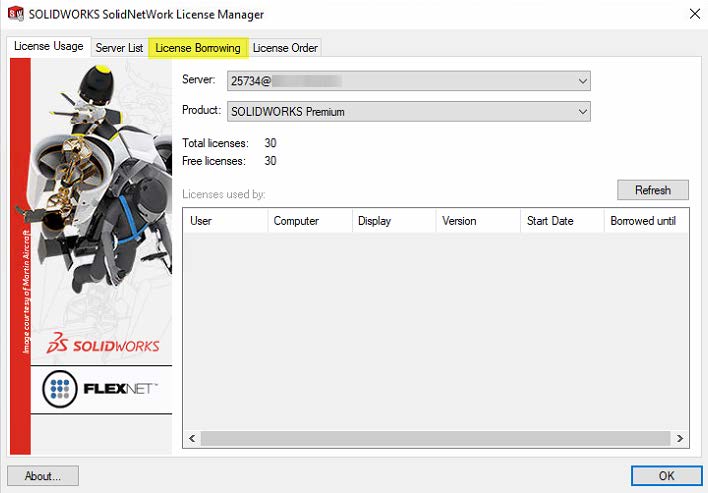Close the License Manager window
The height and width of the screenshot is (493, 708).
694,14
